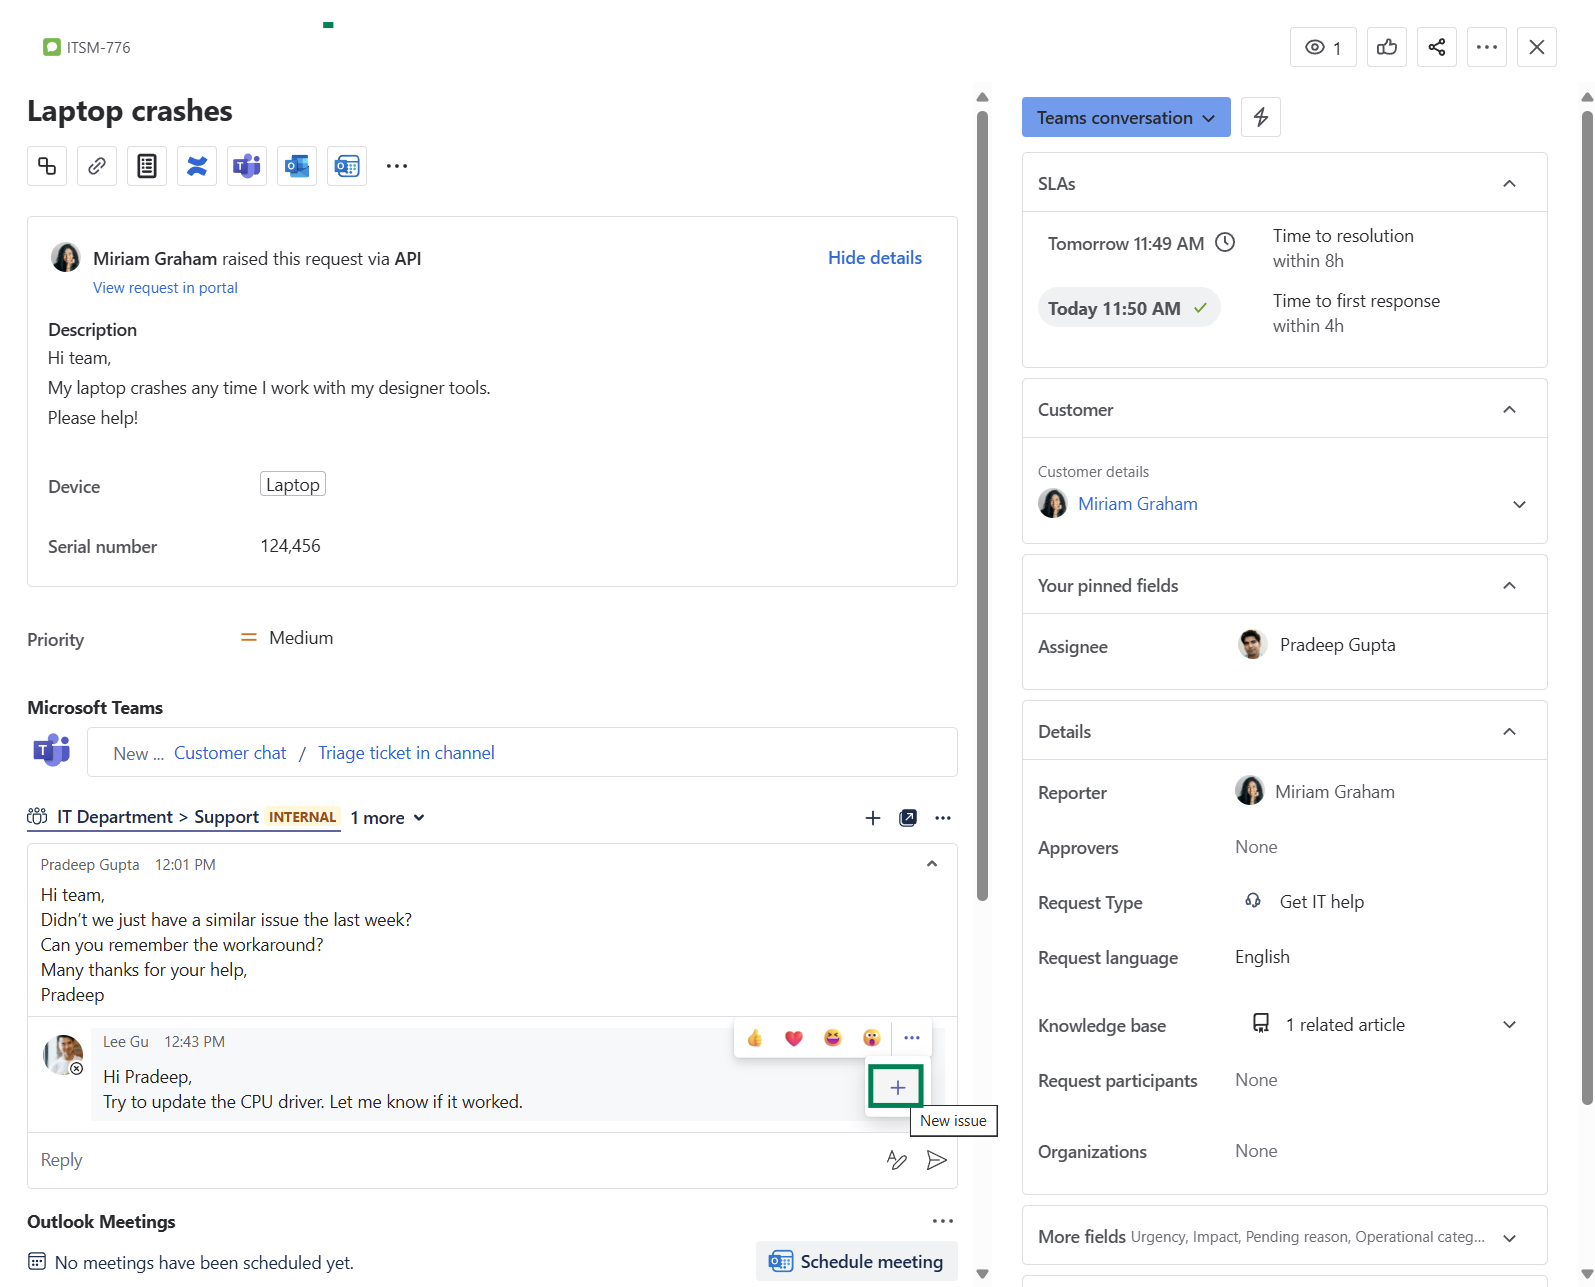Viewport: 1595px width, 1287px height.
Task: Click the Outlook email toolbar icon
Action: pos(297,166)
